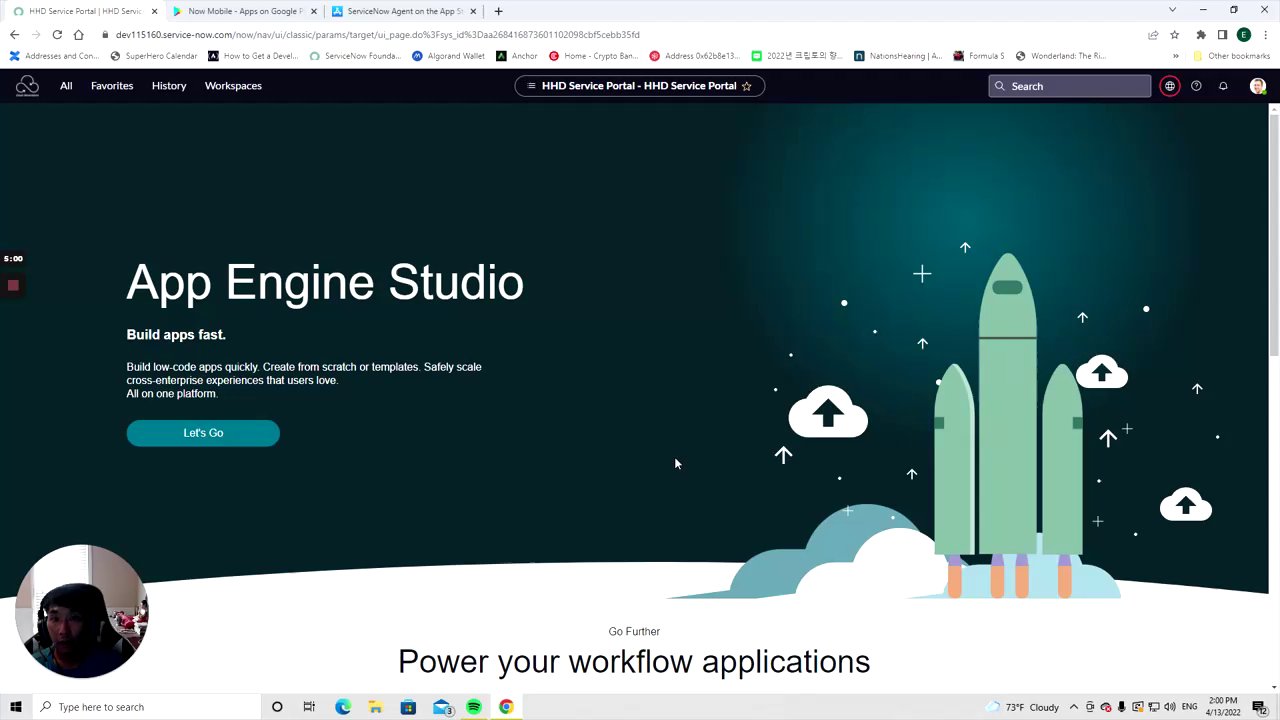Open the ServiceNow Founda... bookmark
1280x720 pixels.
(354, 56)
